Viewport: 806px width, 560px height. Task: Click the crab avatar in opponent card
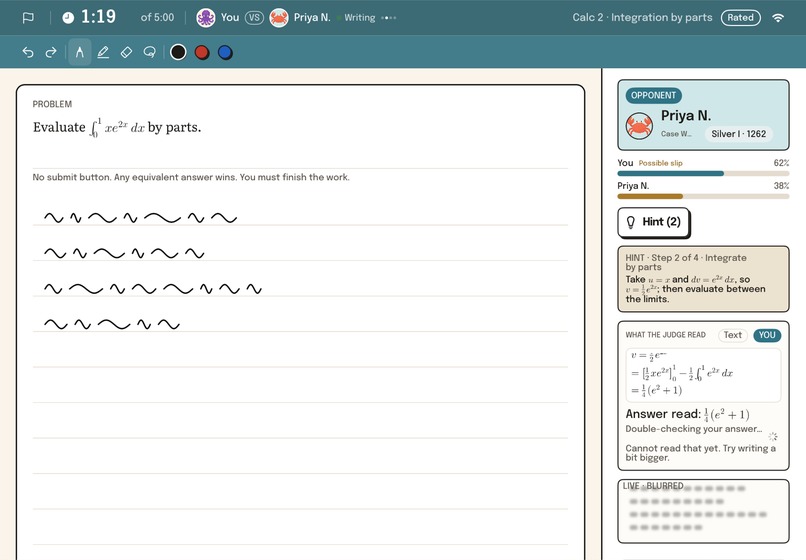639,126
